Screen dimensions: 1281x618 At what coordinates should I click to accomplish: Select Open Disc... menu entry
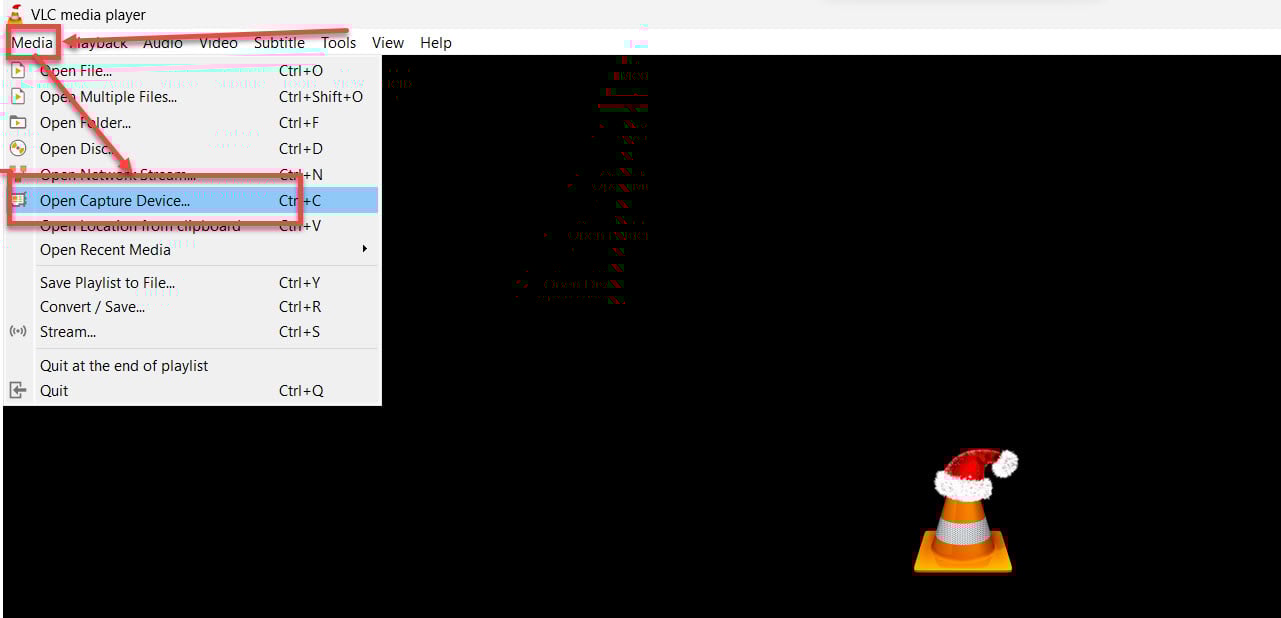192,149
